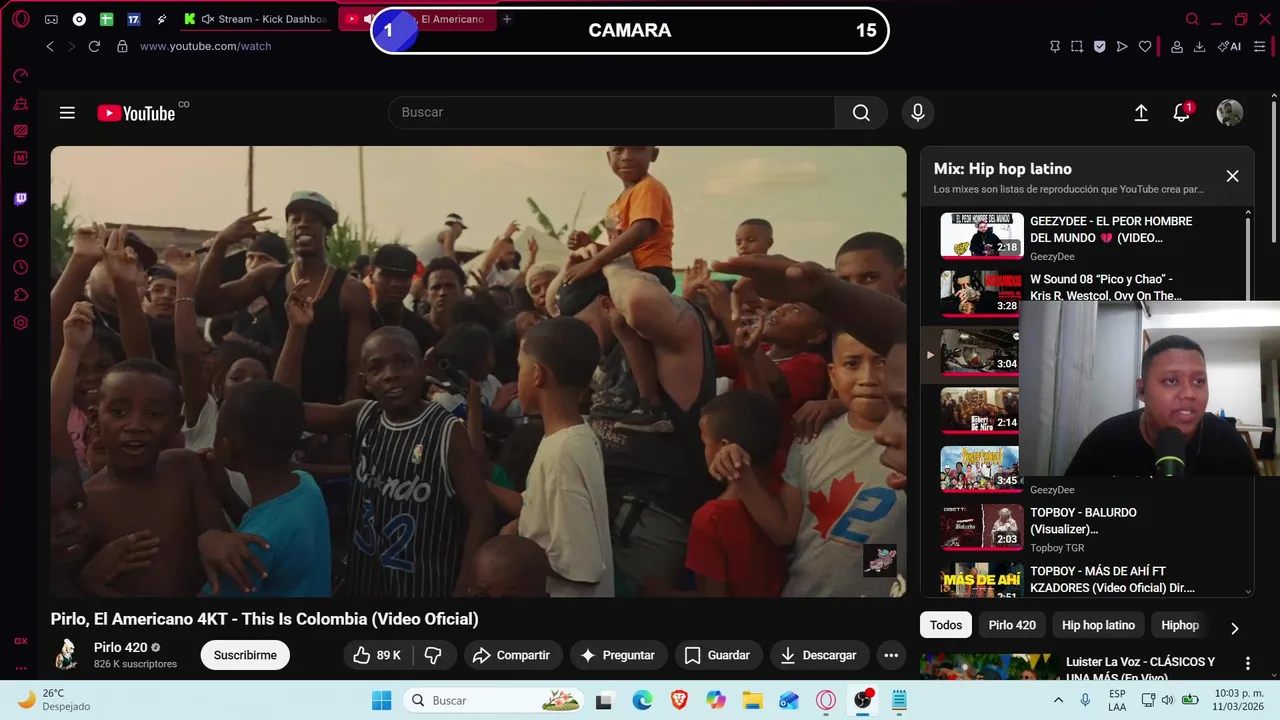
Task: Open OBS Studio from taskbar
Action: pos(862,700)
